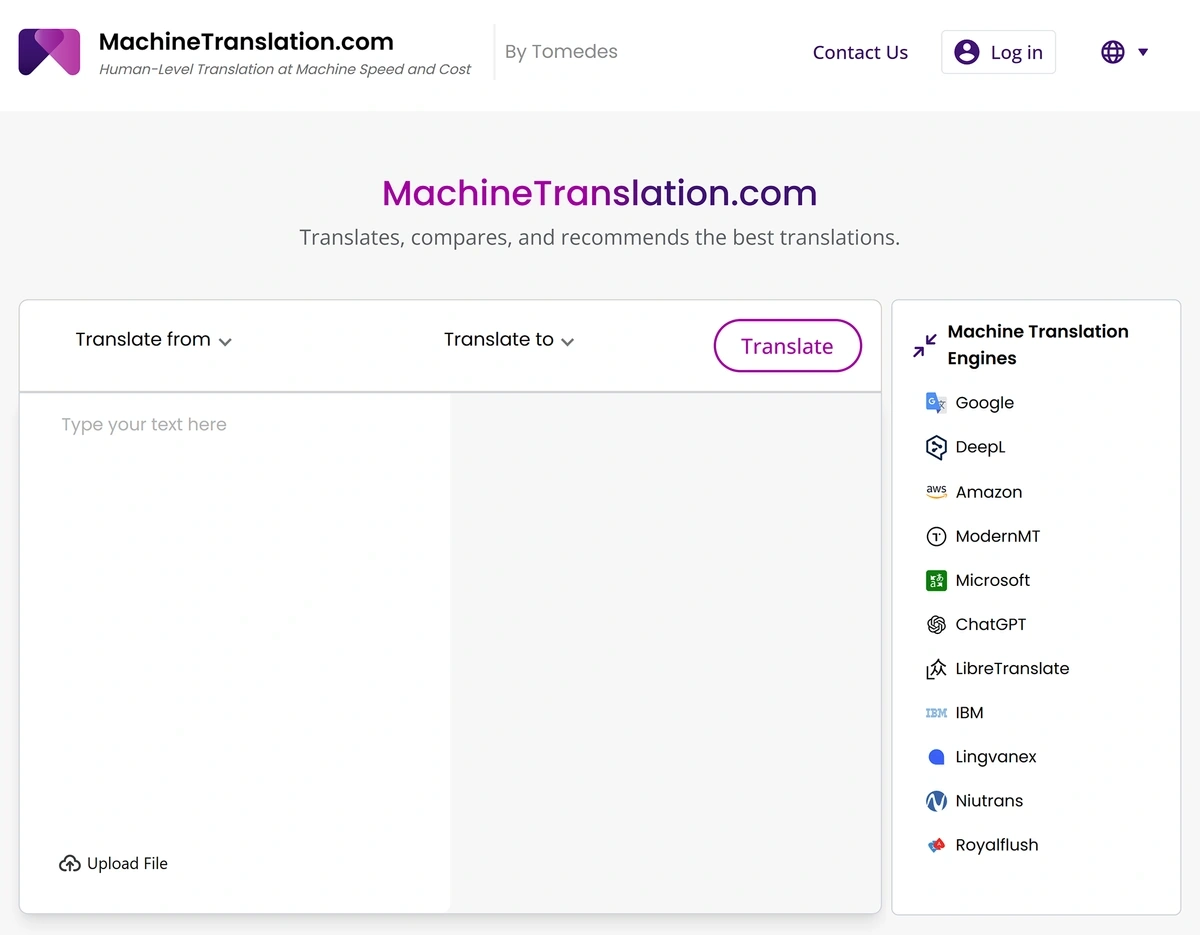This screenshot has height=935, width=1200.
Task: Open the globe language selector icon
Action: pos(1113,52)
